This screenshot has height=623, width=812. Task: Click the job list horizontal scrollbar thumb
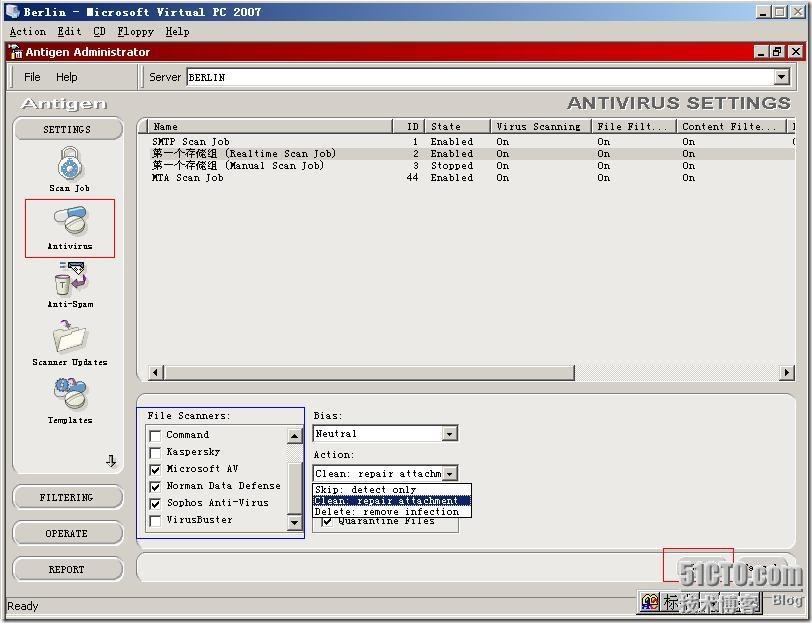369,372
